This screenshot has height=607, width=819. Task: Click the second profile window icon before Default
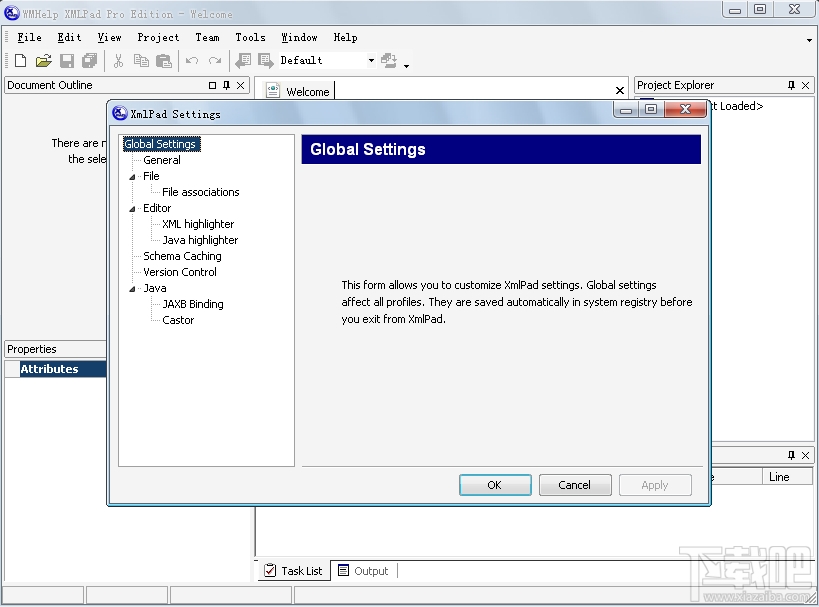pos(266,61)
